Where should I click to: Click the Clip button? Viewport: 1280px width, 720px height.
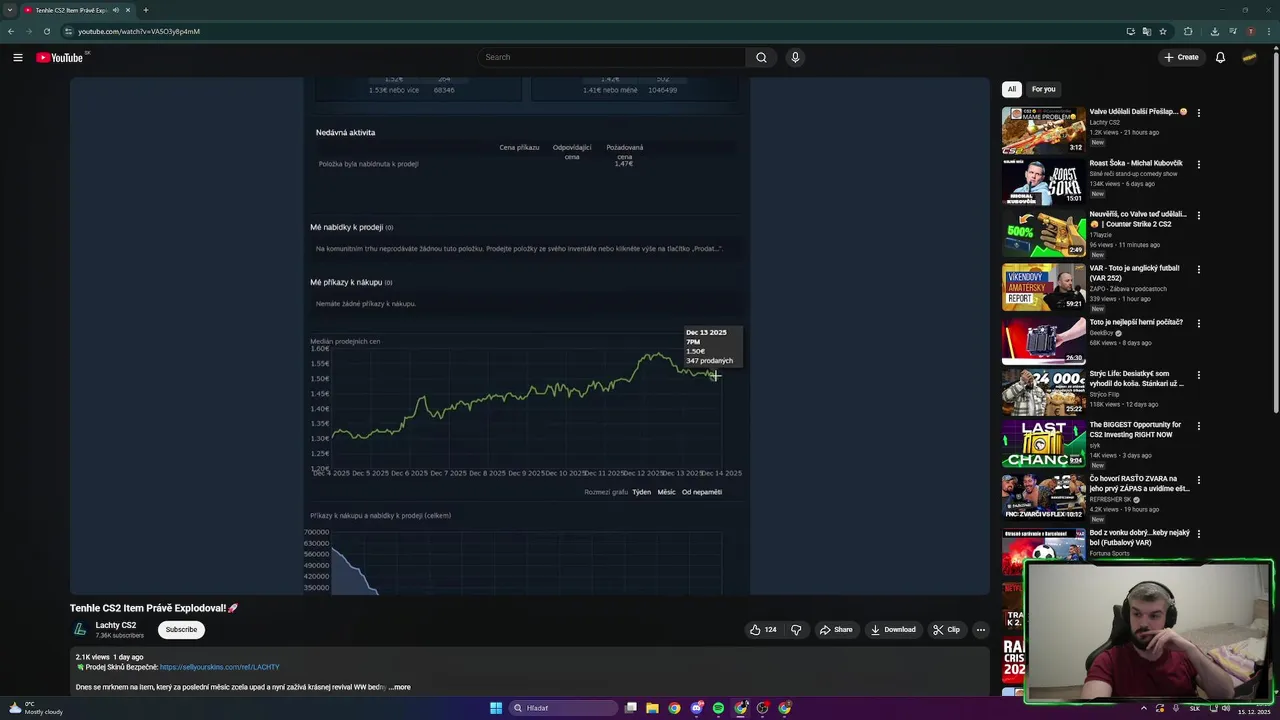click(946, 630)
